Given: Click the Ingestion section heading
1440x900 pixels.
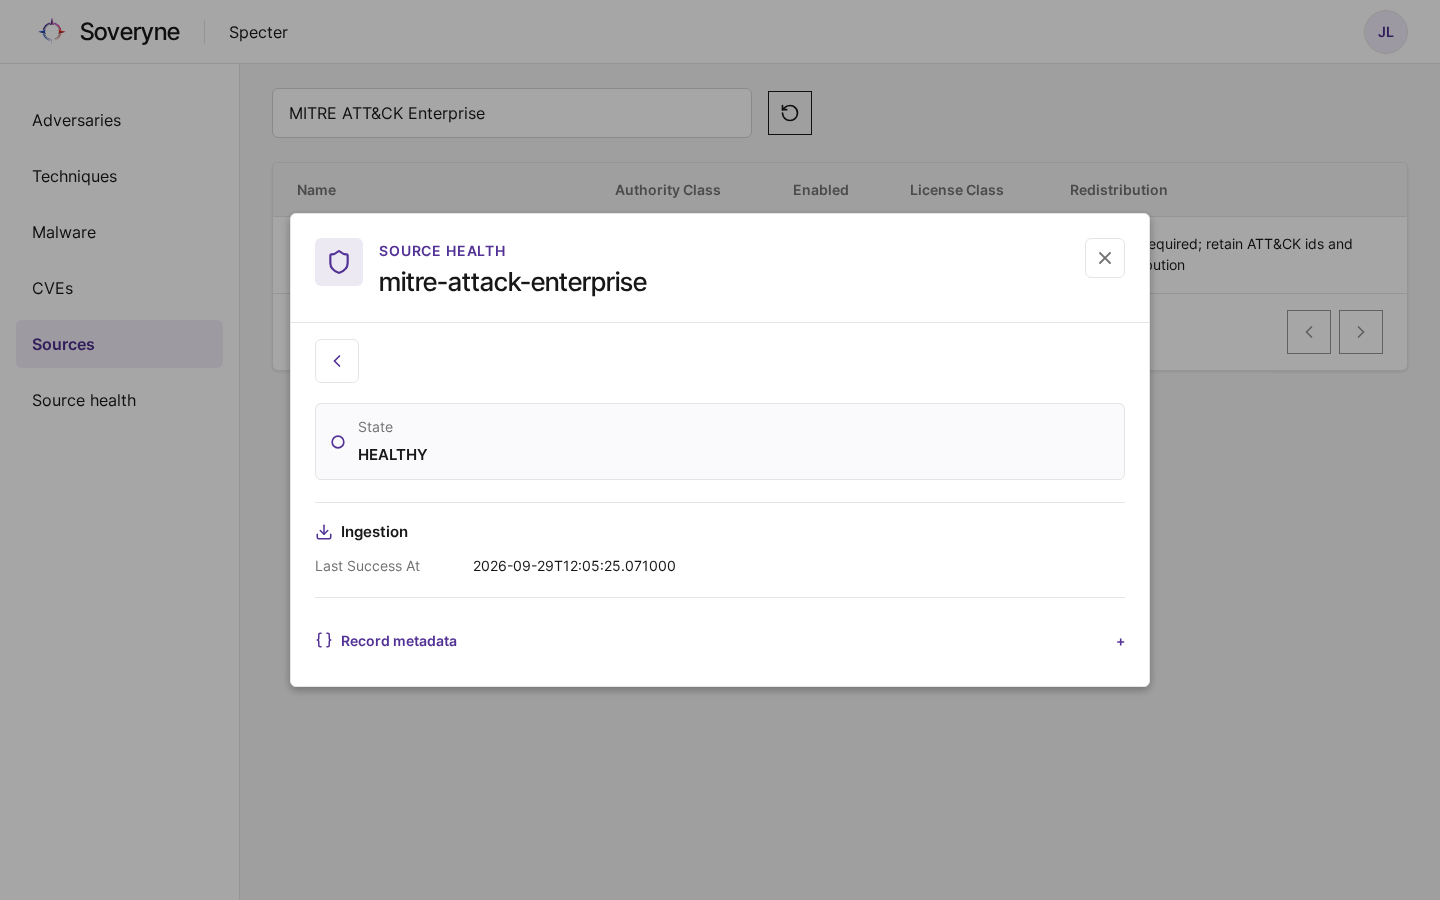Looking at the screenshot, I should [374, 532].
